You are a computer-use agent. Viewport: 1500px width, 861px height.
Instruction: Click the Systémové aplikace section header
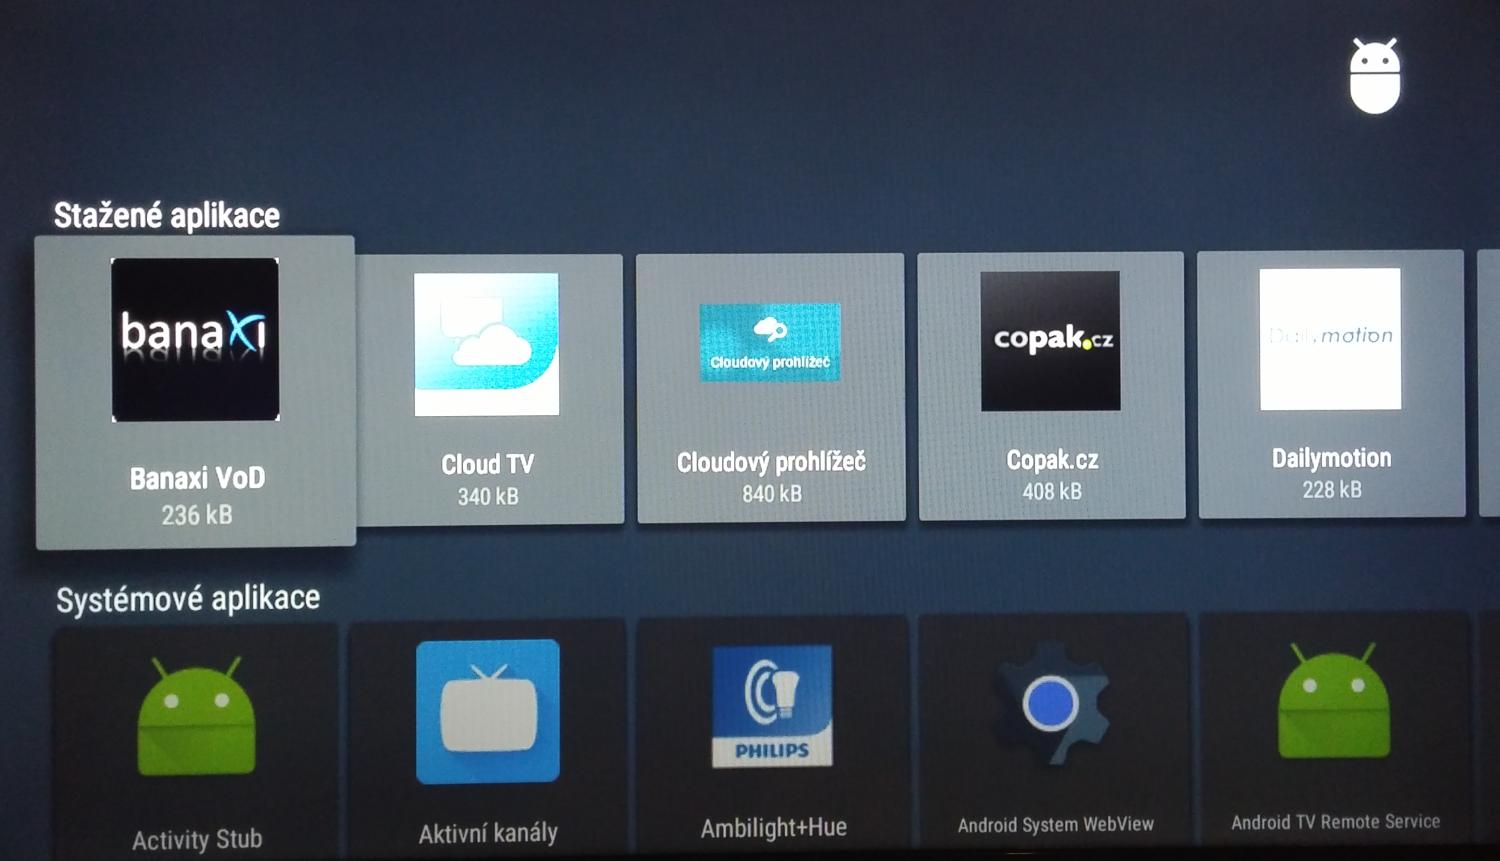(x=188, y=597)
